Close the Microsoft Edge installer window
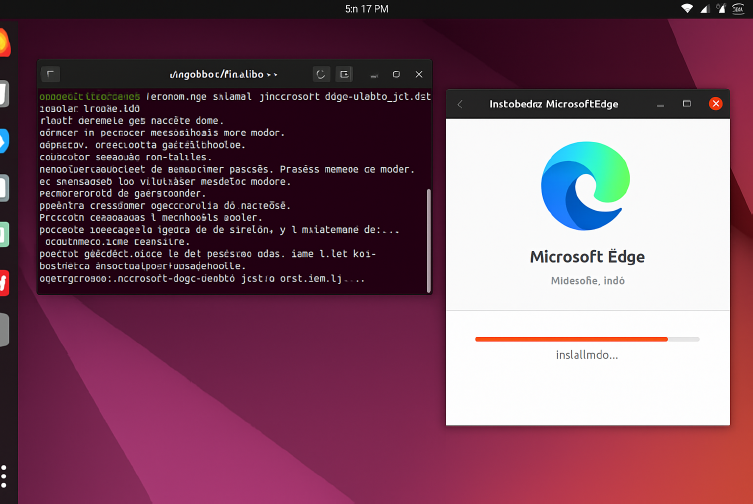This screenshot has width=753, height=504. click(x=716, y=104)
